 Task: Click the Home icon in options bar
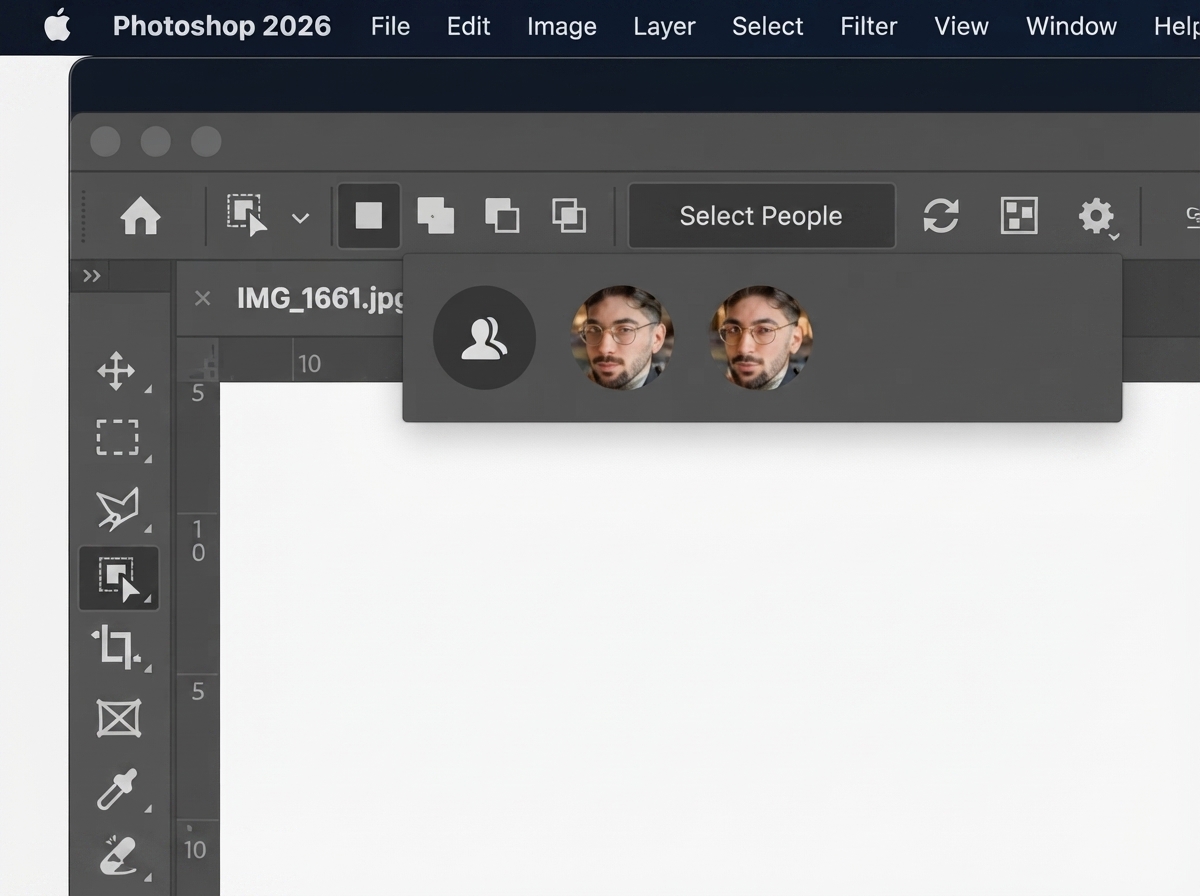141,216
